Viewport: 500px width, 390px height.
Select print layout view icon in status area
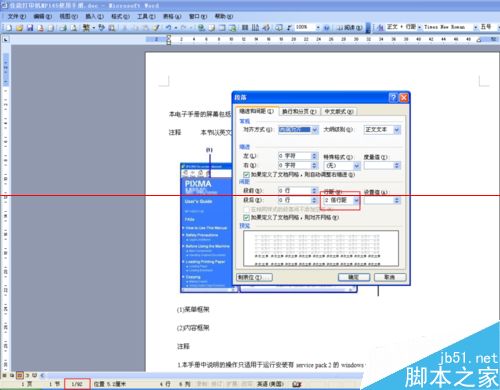(19, 376)
